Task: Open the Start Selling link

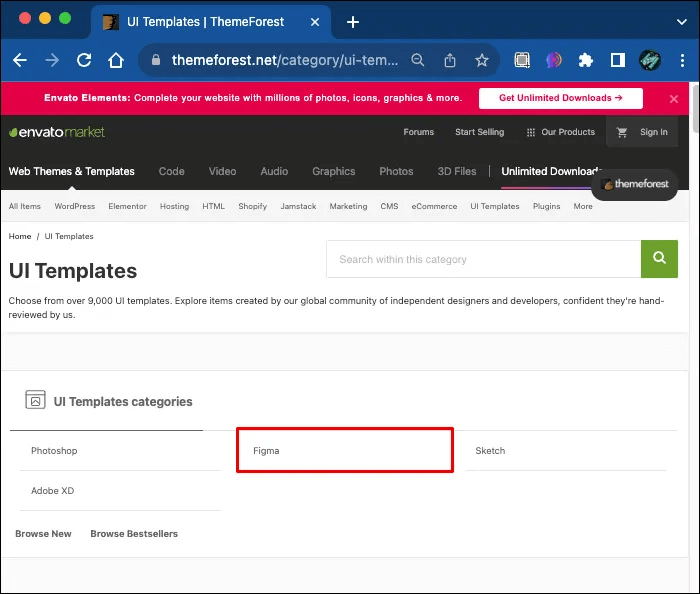Action: pyautogui.click(x=479, y=132)
